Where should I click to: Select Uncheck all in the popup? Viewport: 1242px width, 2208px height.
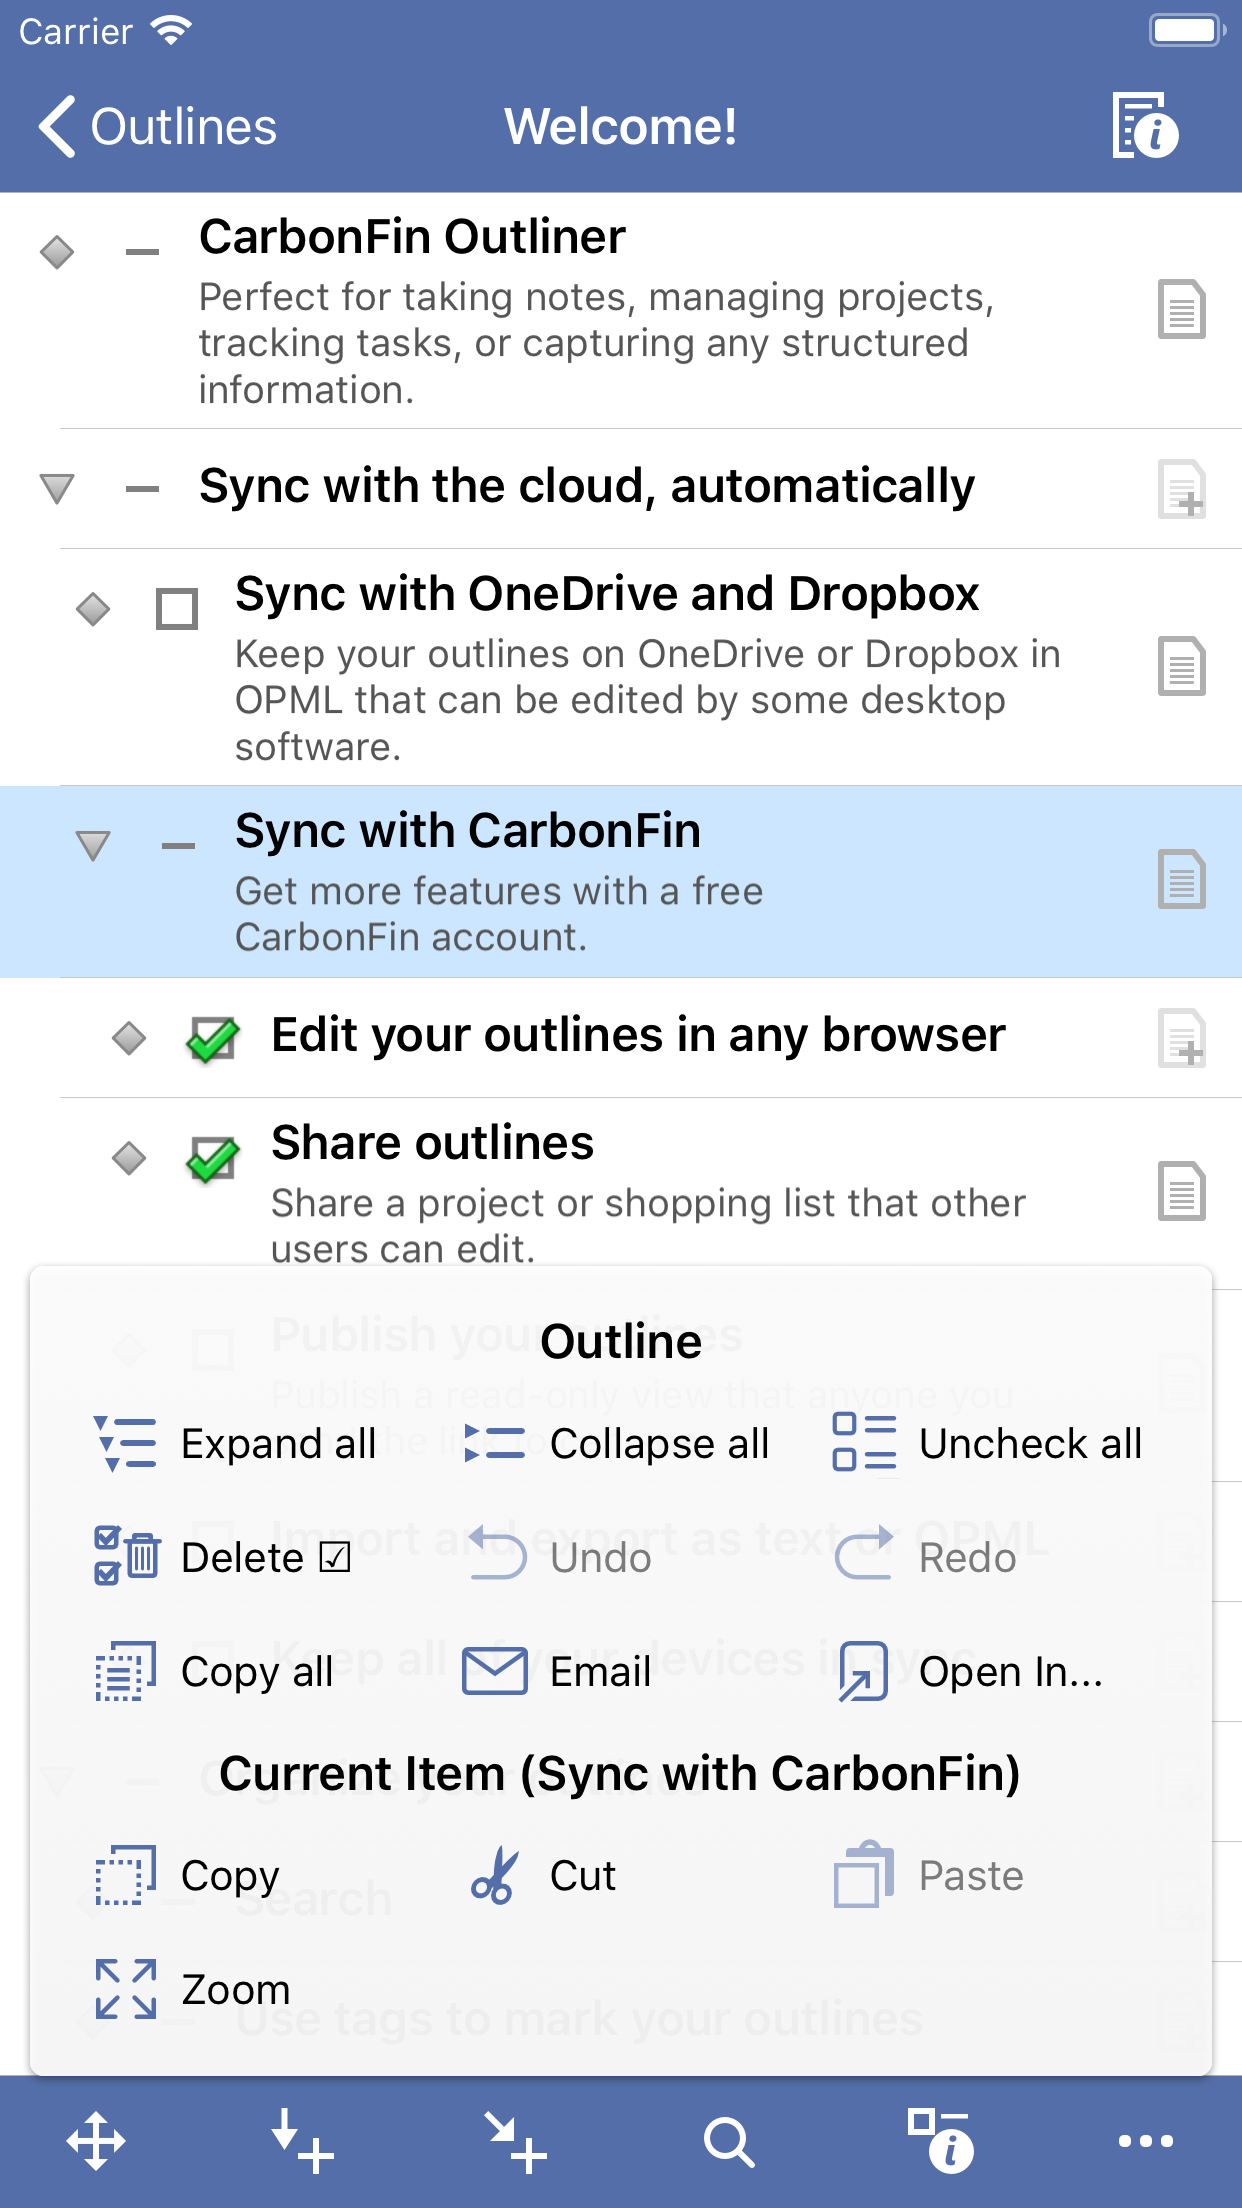pos(987,1444)
